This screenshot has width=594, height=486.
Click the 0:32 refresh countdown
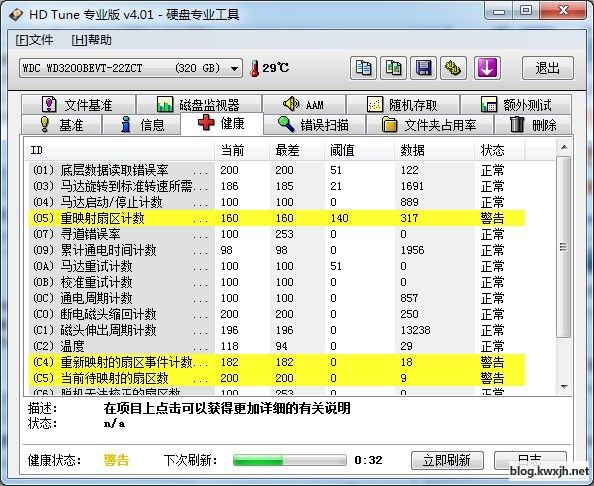point(368,460)
